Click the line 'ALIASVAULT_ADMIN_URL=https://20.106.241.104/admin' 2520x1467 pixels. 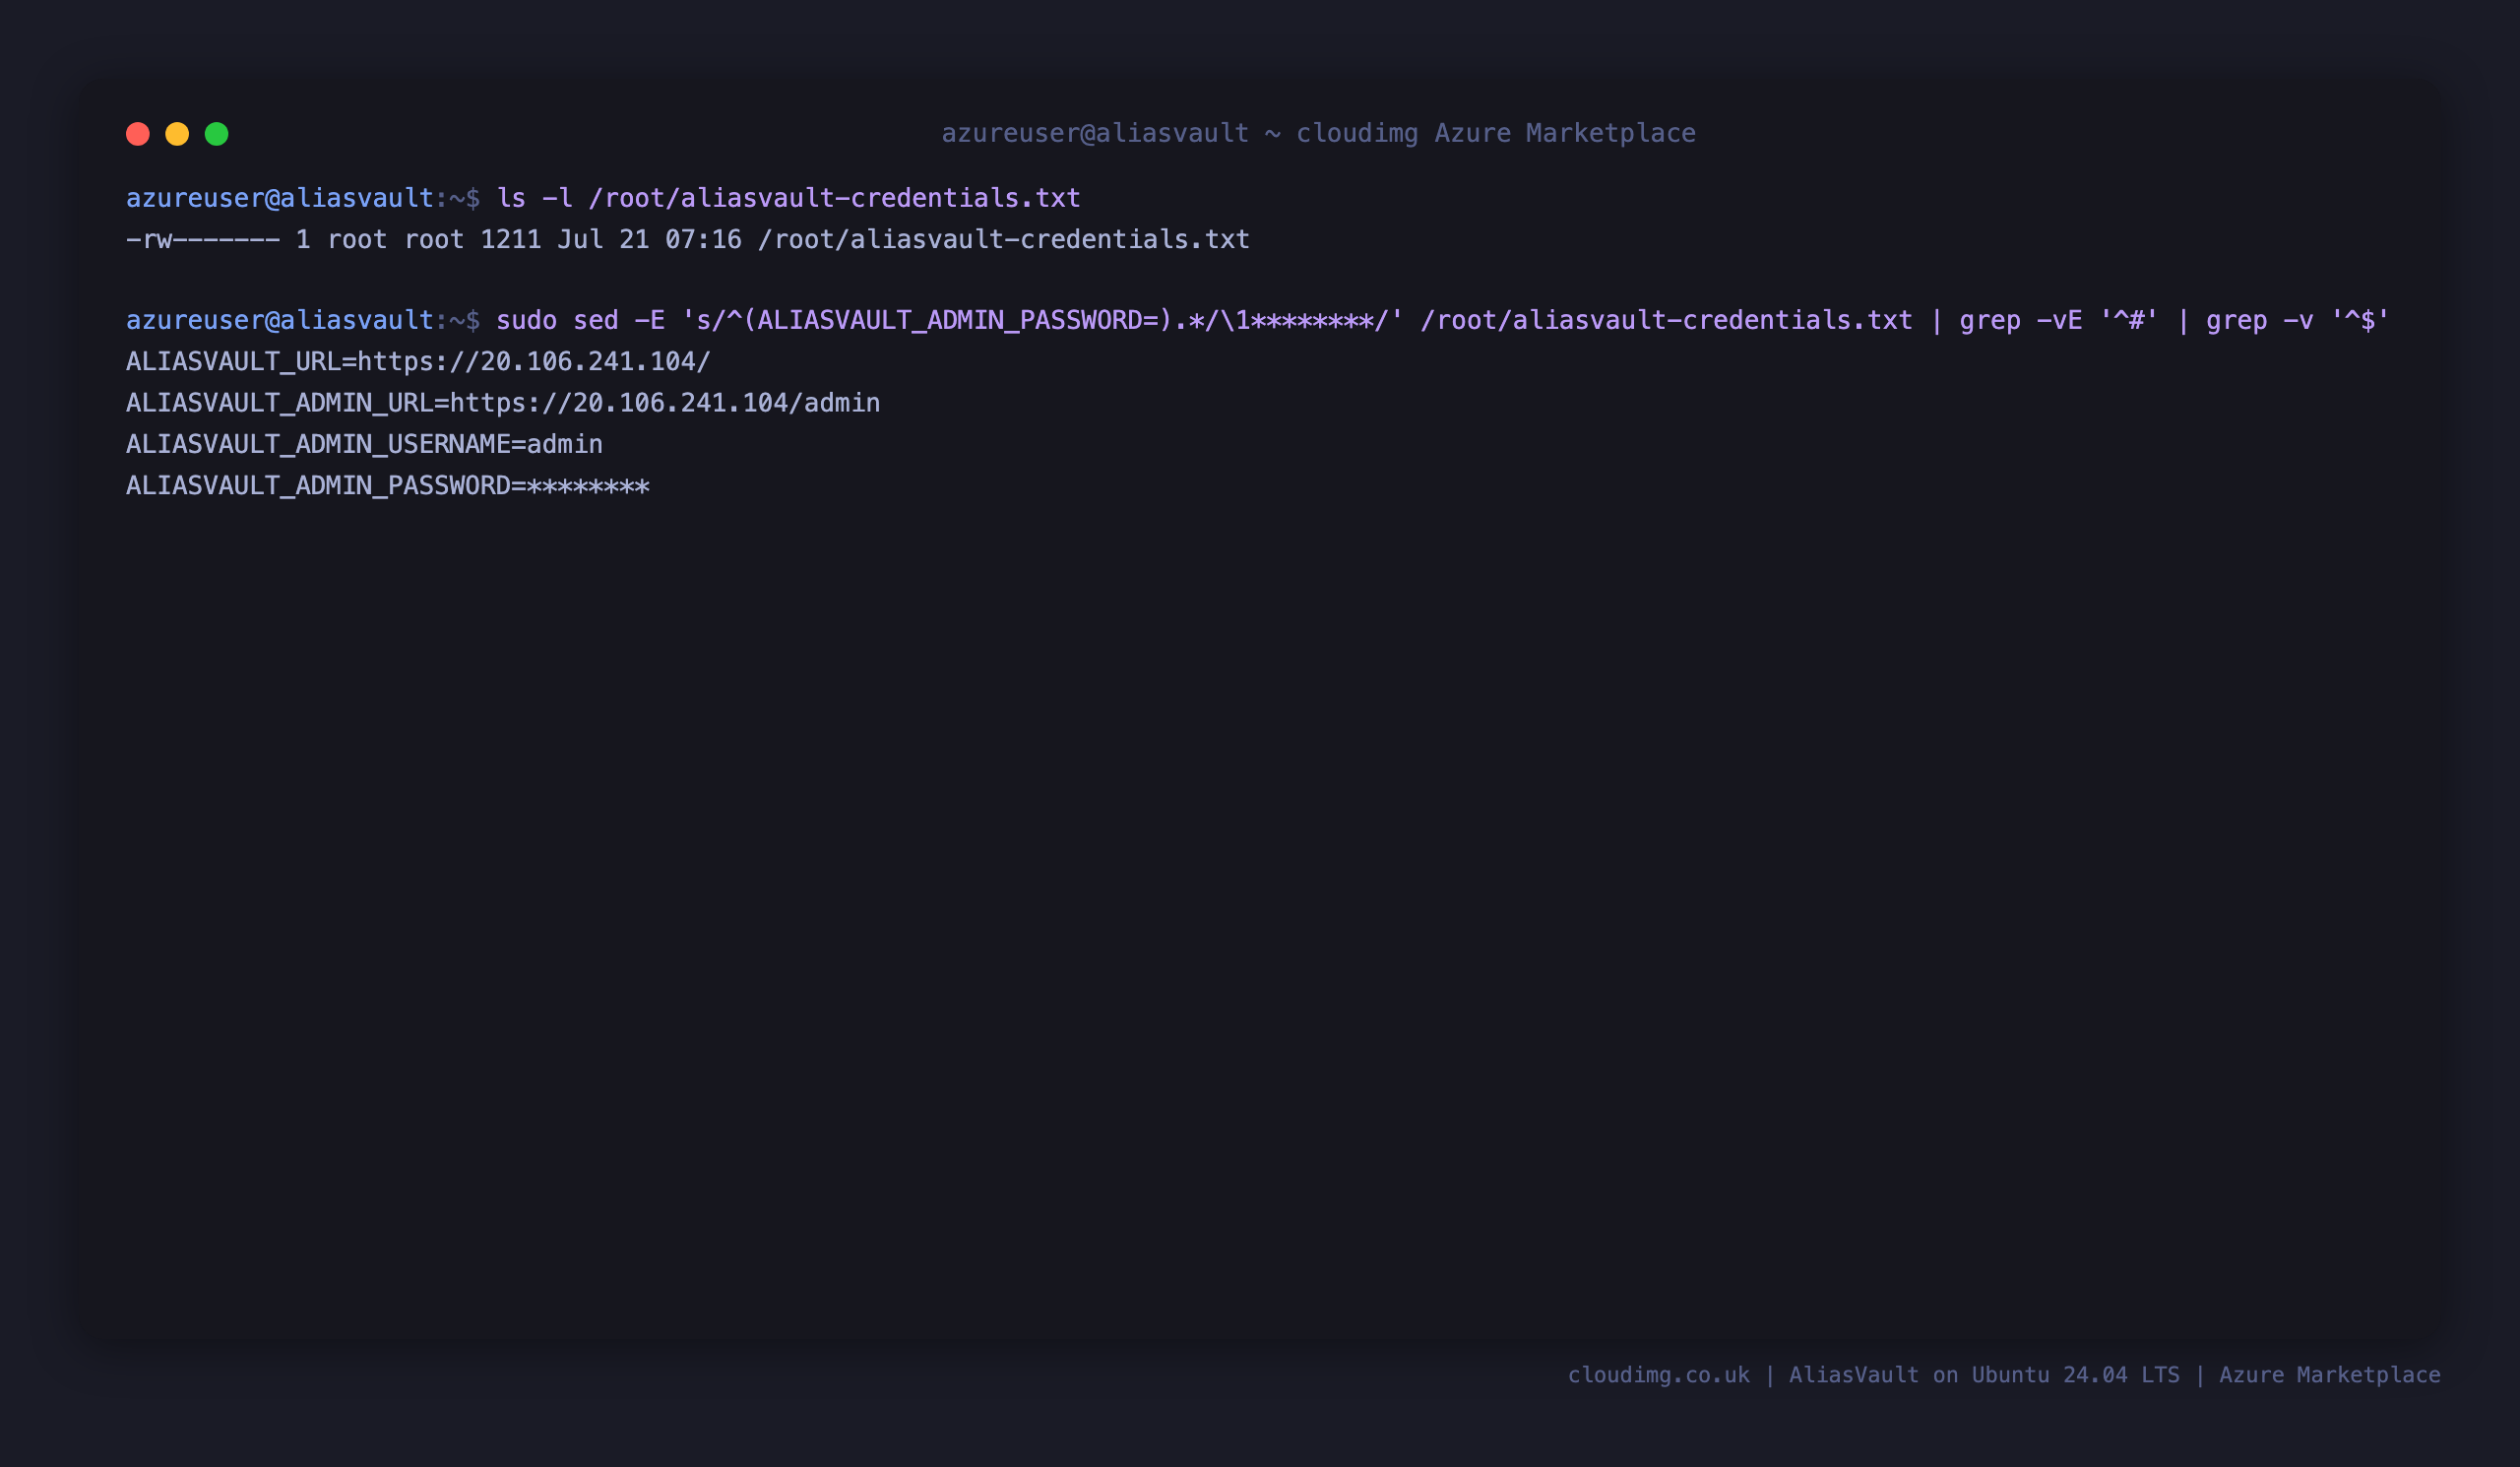click(x=503, y=403)
